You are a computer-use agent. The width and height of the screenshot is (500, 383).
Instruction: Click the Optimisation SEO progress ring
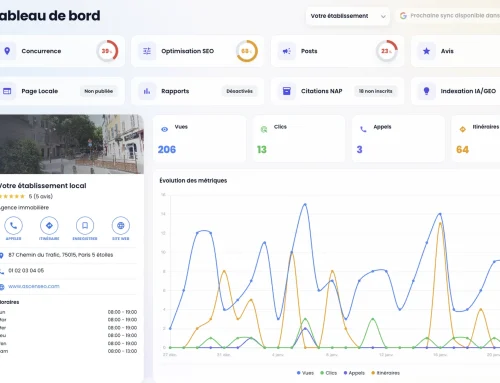click(x=247, y=51)
